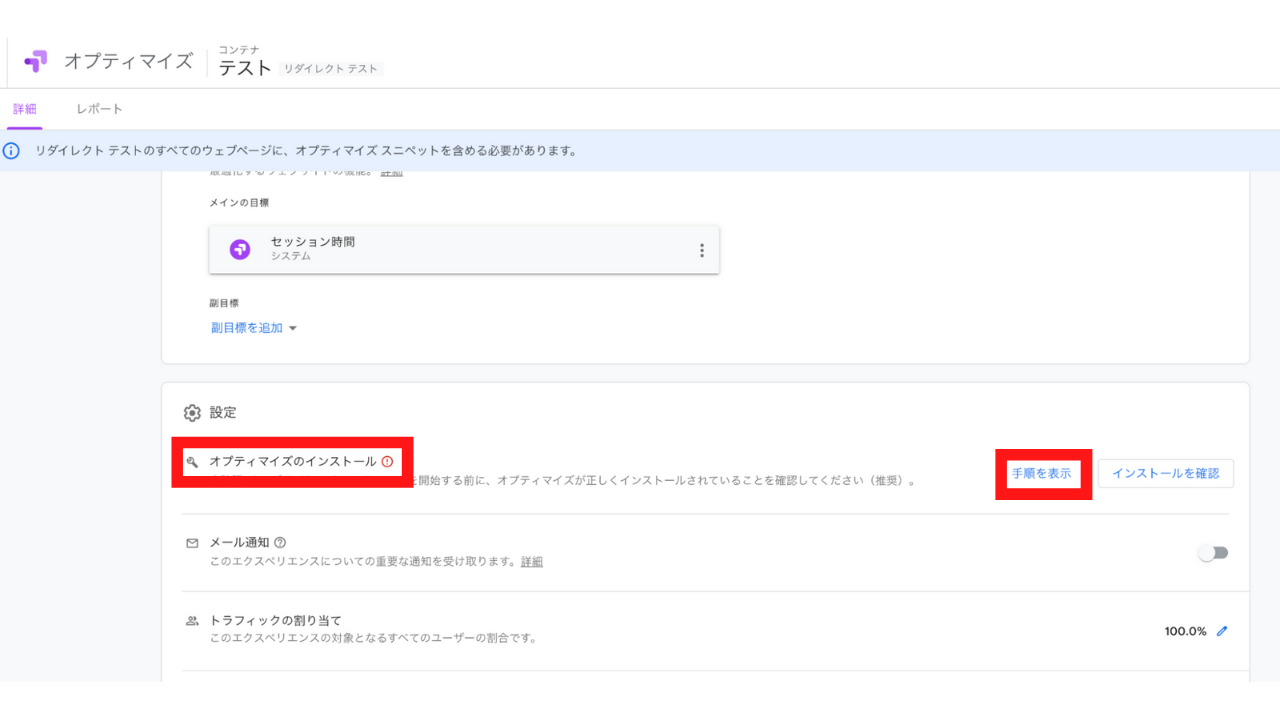The image size is (1280, 720).
Task: Click the blue banner message about オプティマイズ スニペット
Action: (306, 151)
